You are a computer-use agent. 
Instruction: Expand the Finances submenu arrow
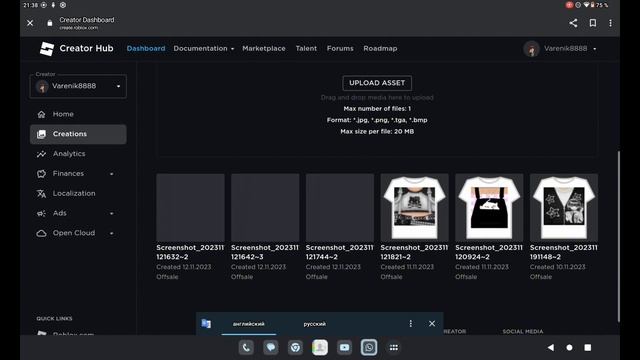click(111, 174)
